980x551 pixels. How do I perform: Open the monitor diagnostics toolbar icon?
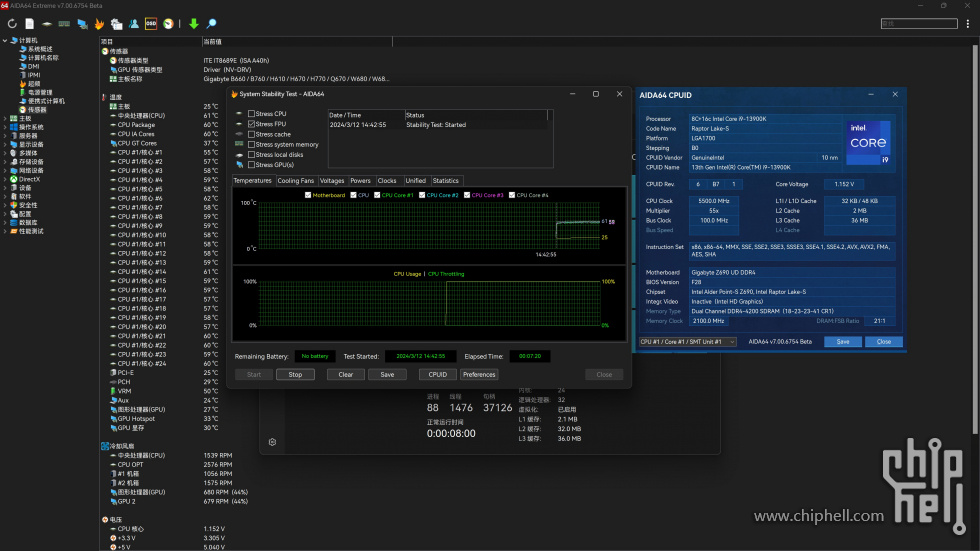coord(82,24)
